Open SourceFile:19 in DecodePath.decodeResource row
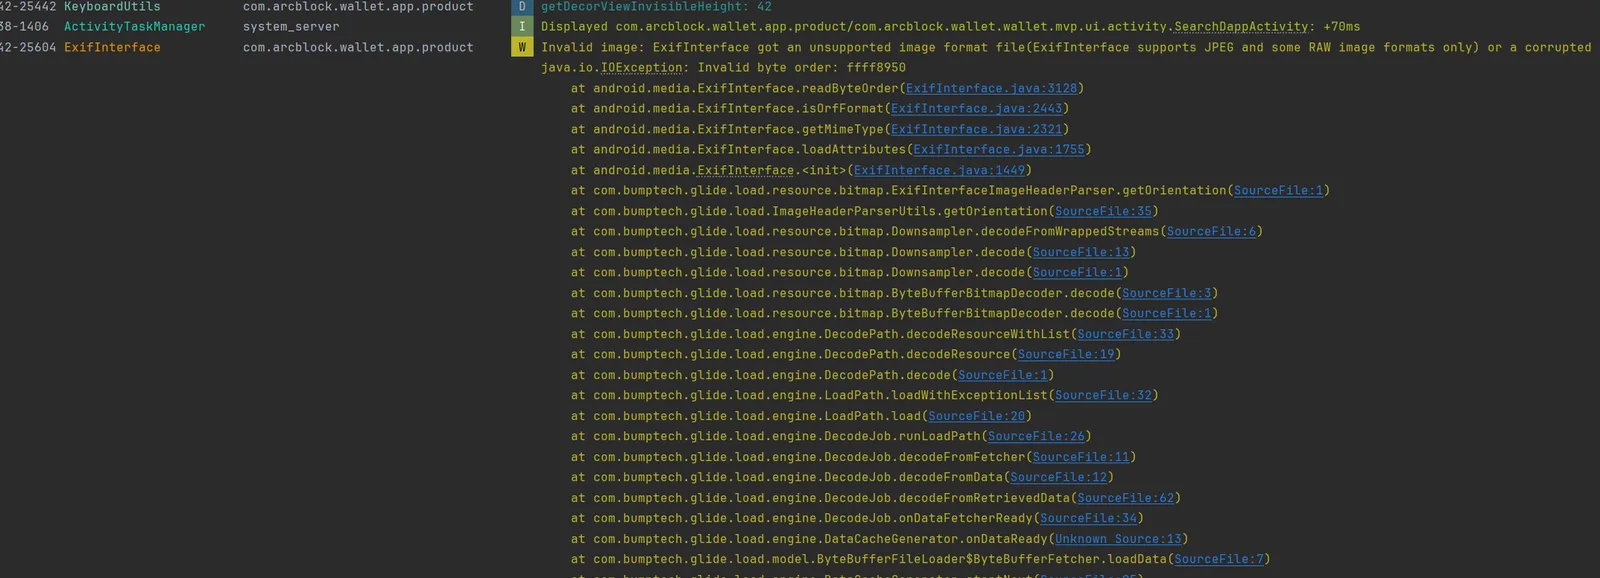 1066,354
